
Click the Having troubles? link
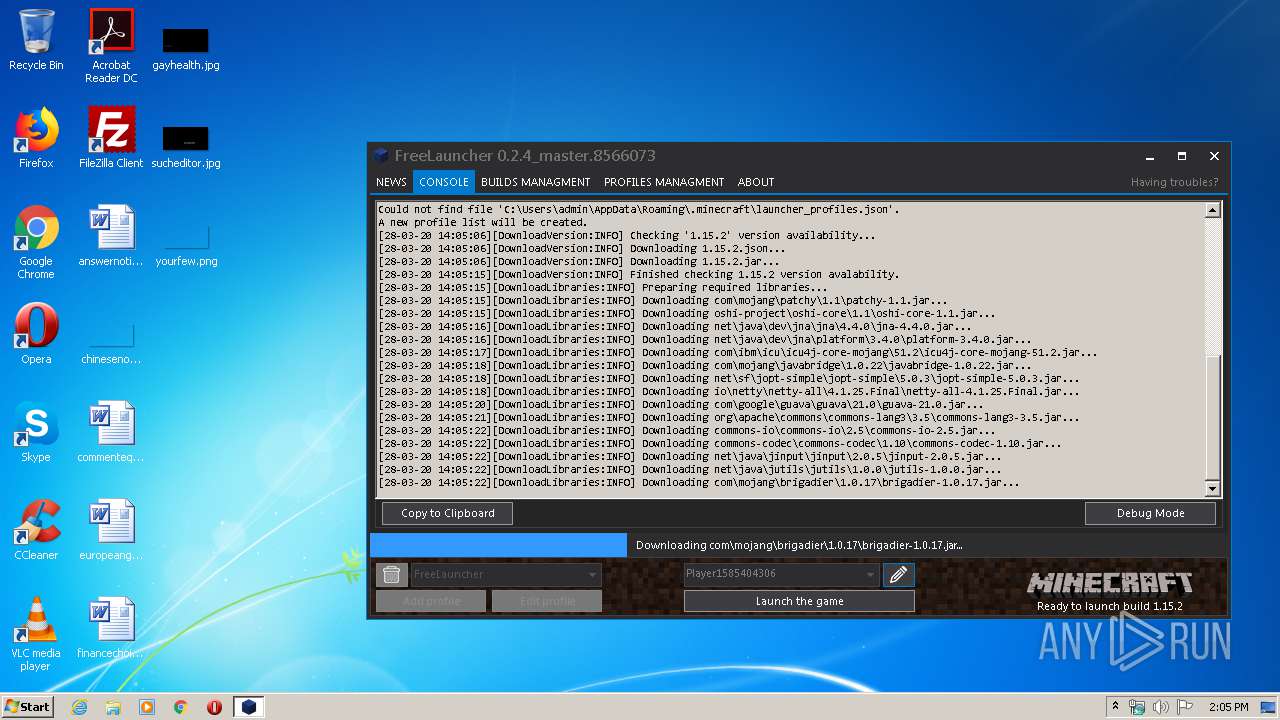tap(1174, 182)
